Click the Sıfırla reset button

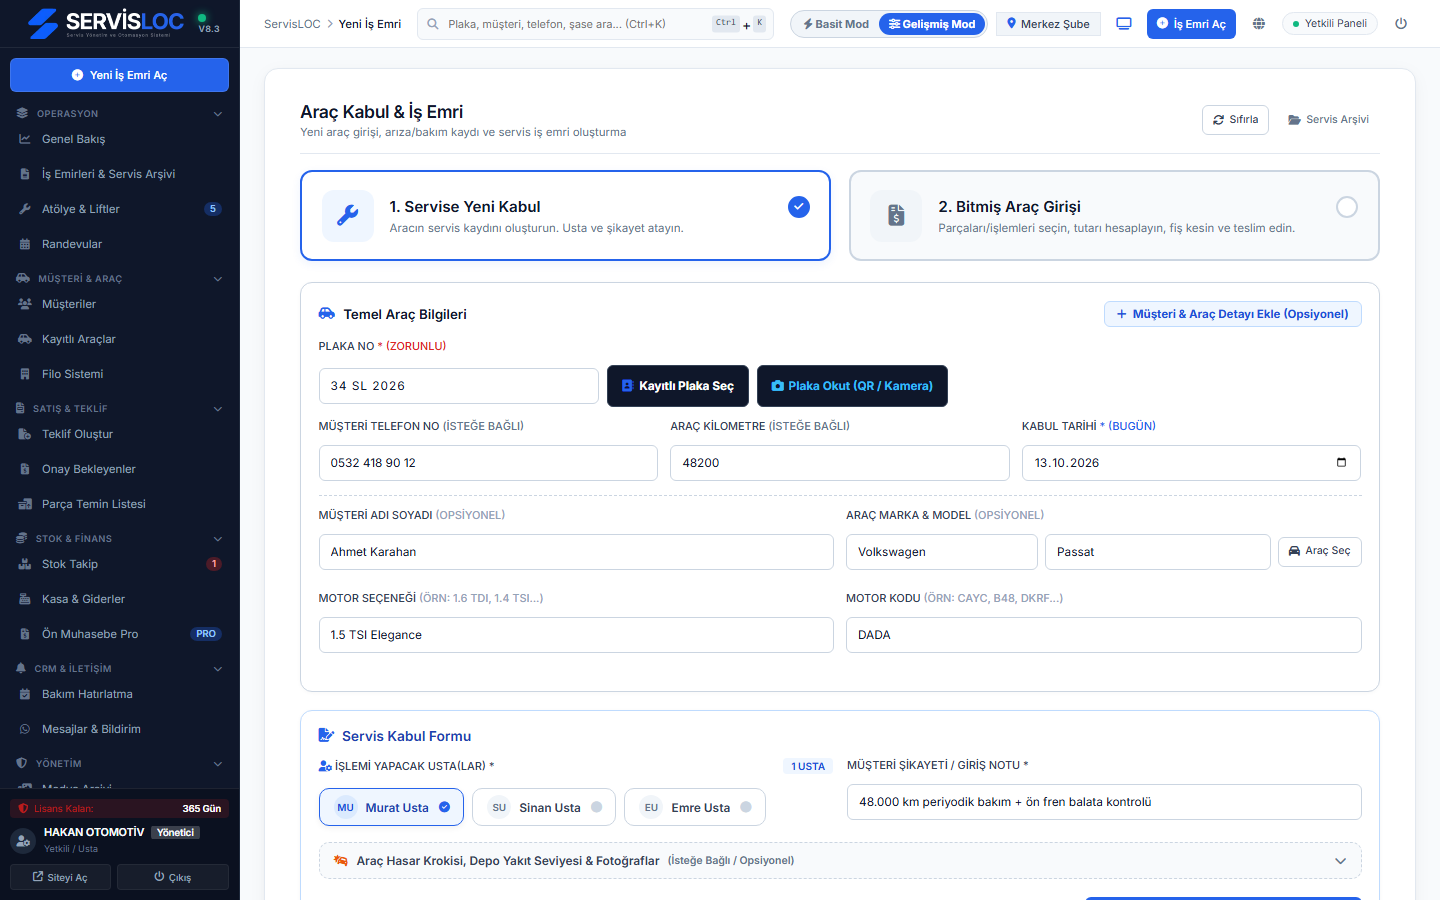1235,120
